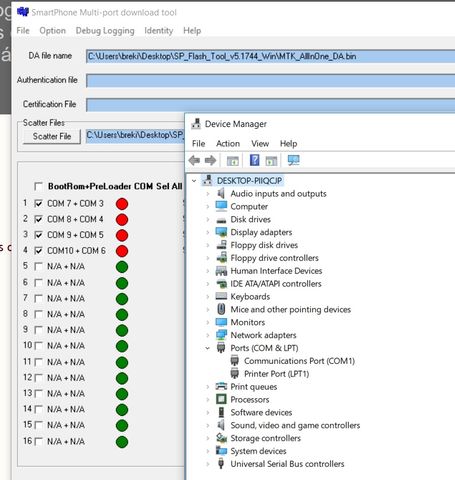Viewport: 455px width, 480px height.
Task: Check the row 16 N/A + N/A checkbox
Action: click(x=38, y=442)
